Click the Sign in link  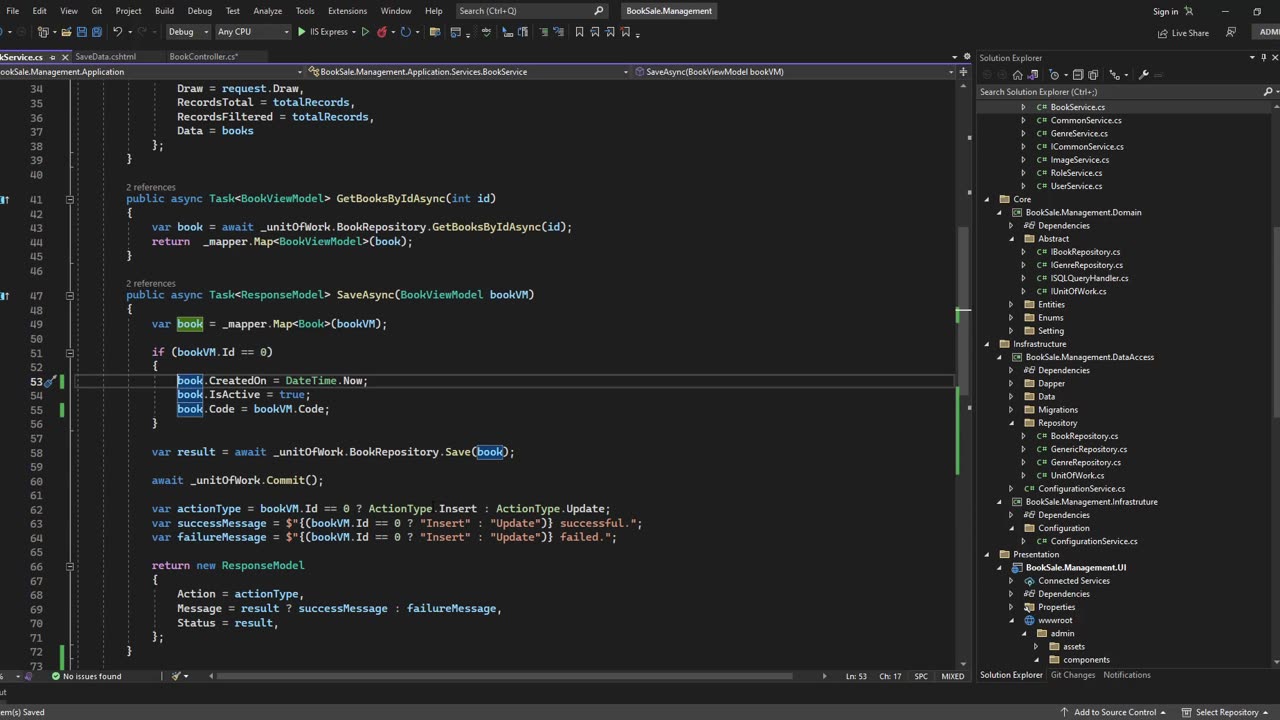1165,11
